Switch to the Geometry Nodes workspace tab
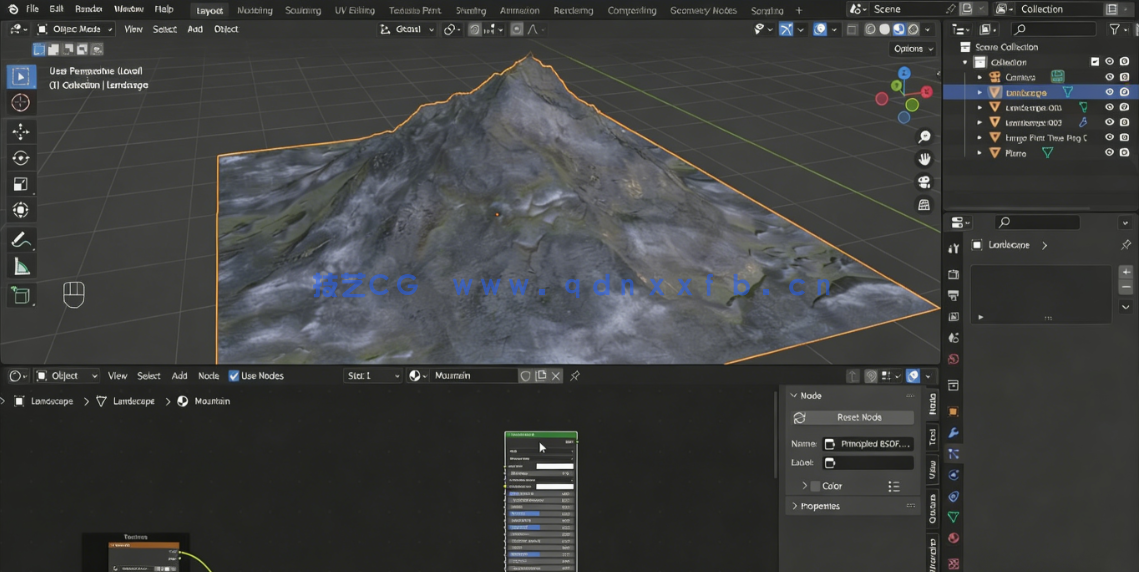1139x572 pixels. point(703,10)
